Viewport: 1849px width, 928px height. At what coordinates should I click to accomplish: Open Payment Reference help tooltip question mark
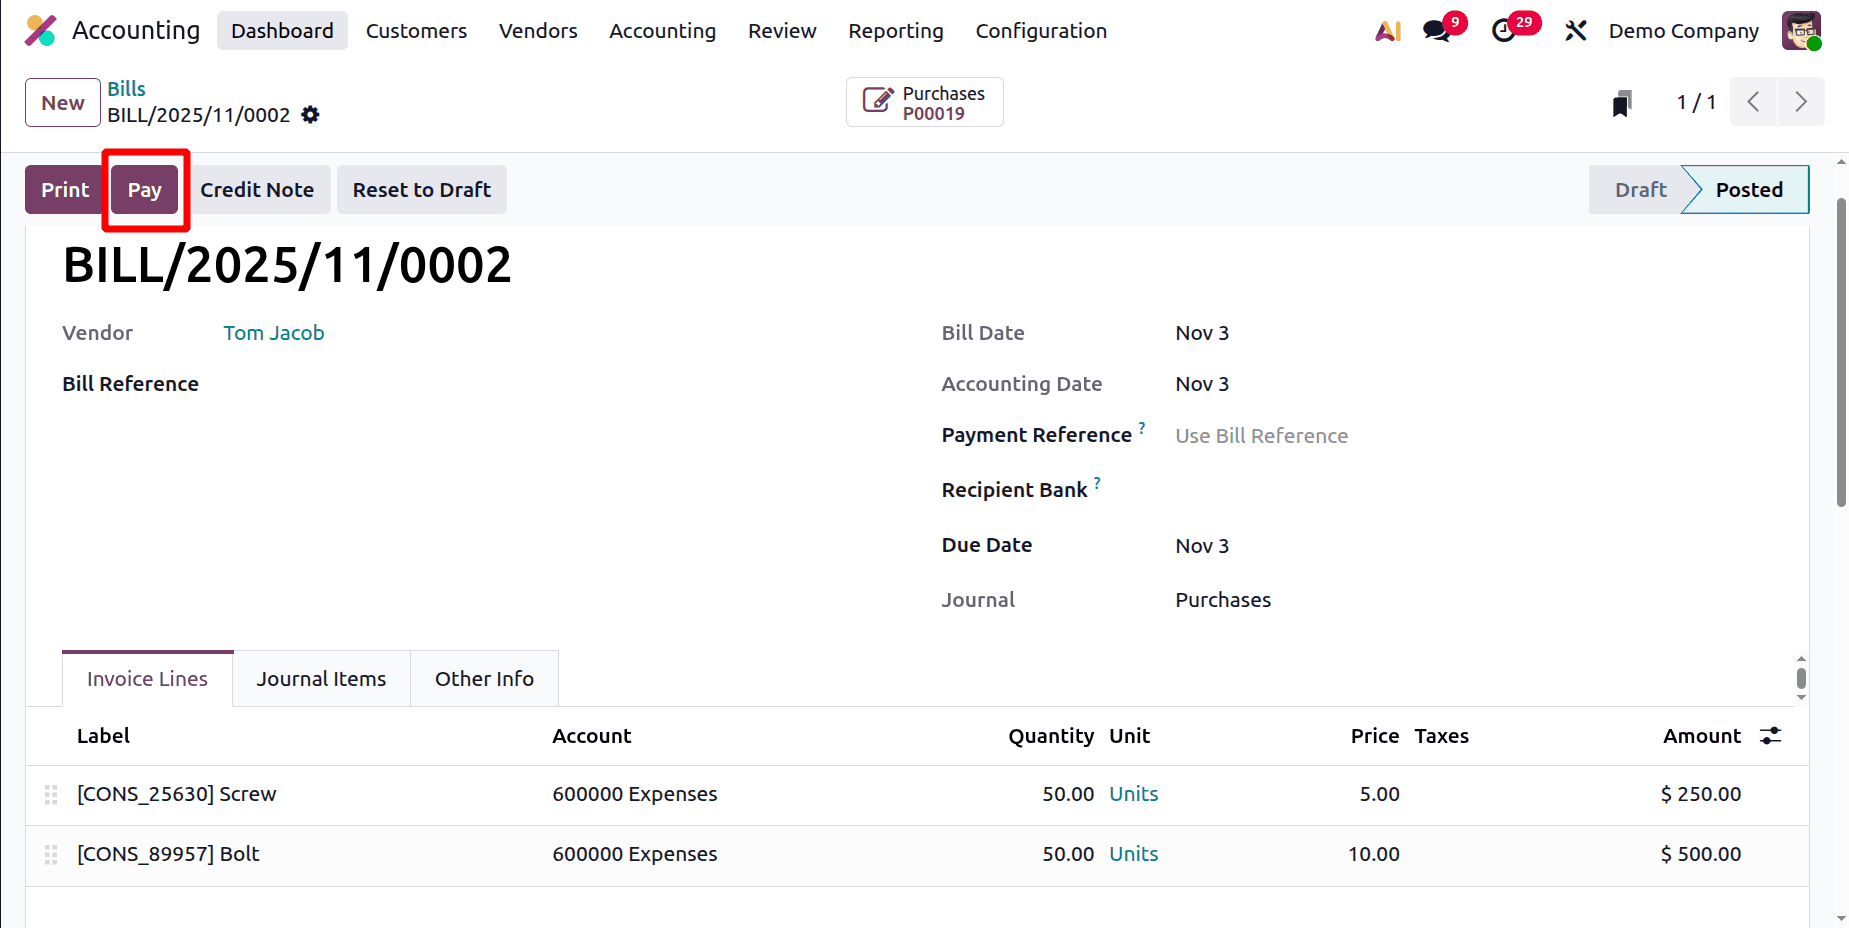click(1142, 427)
